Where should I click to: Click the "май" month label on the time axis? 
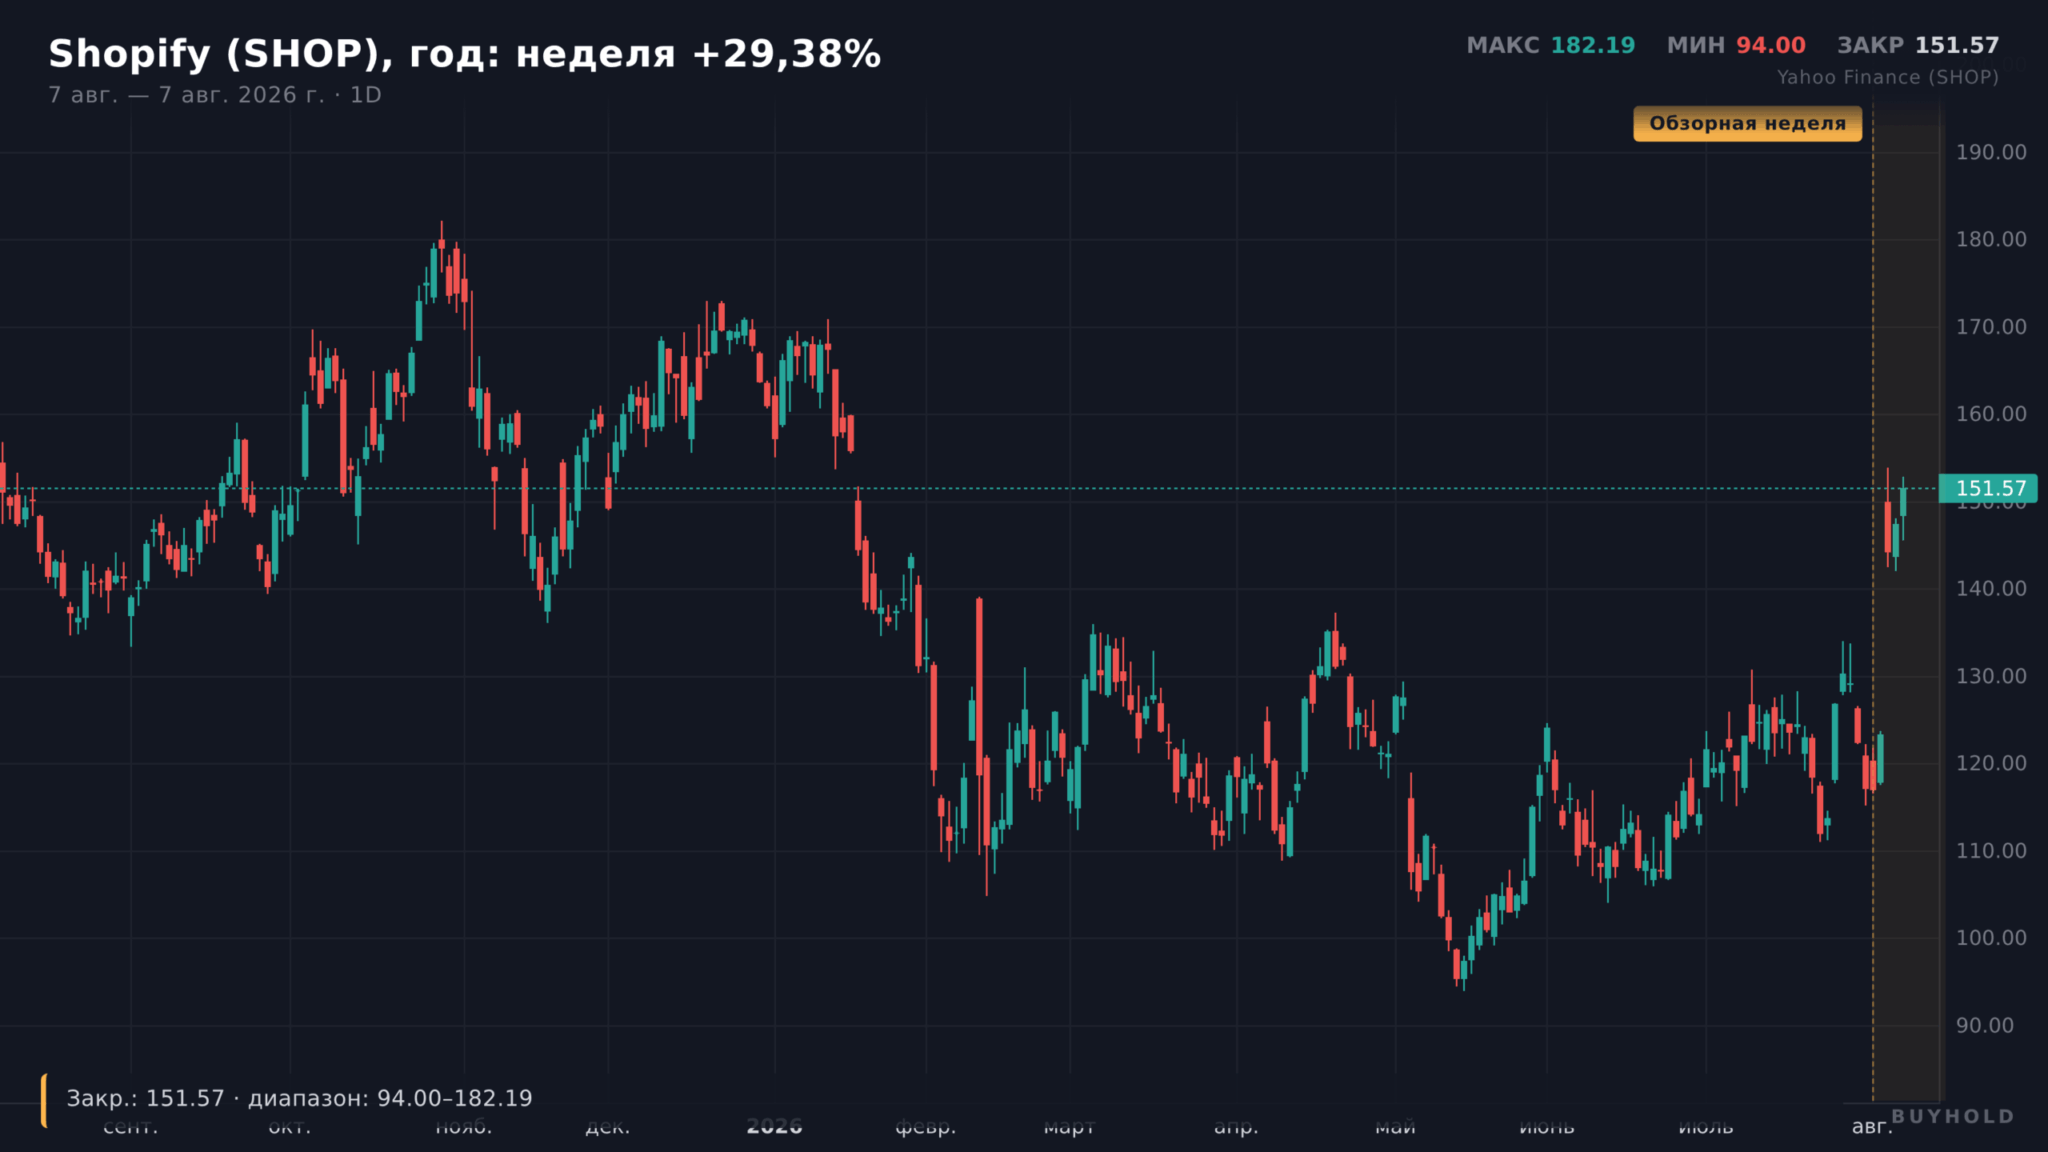coord(1395,1127)
